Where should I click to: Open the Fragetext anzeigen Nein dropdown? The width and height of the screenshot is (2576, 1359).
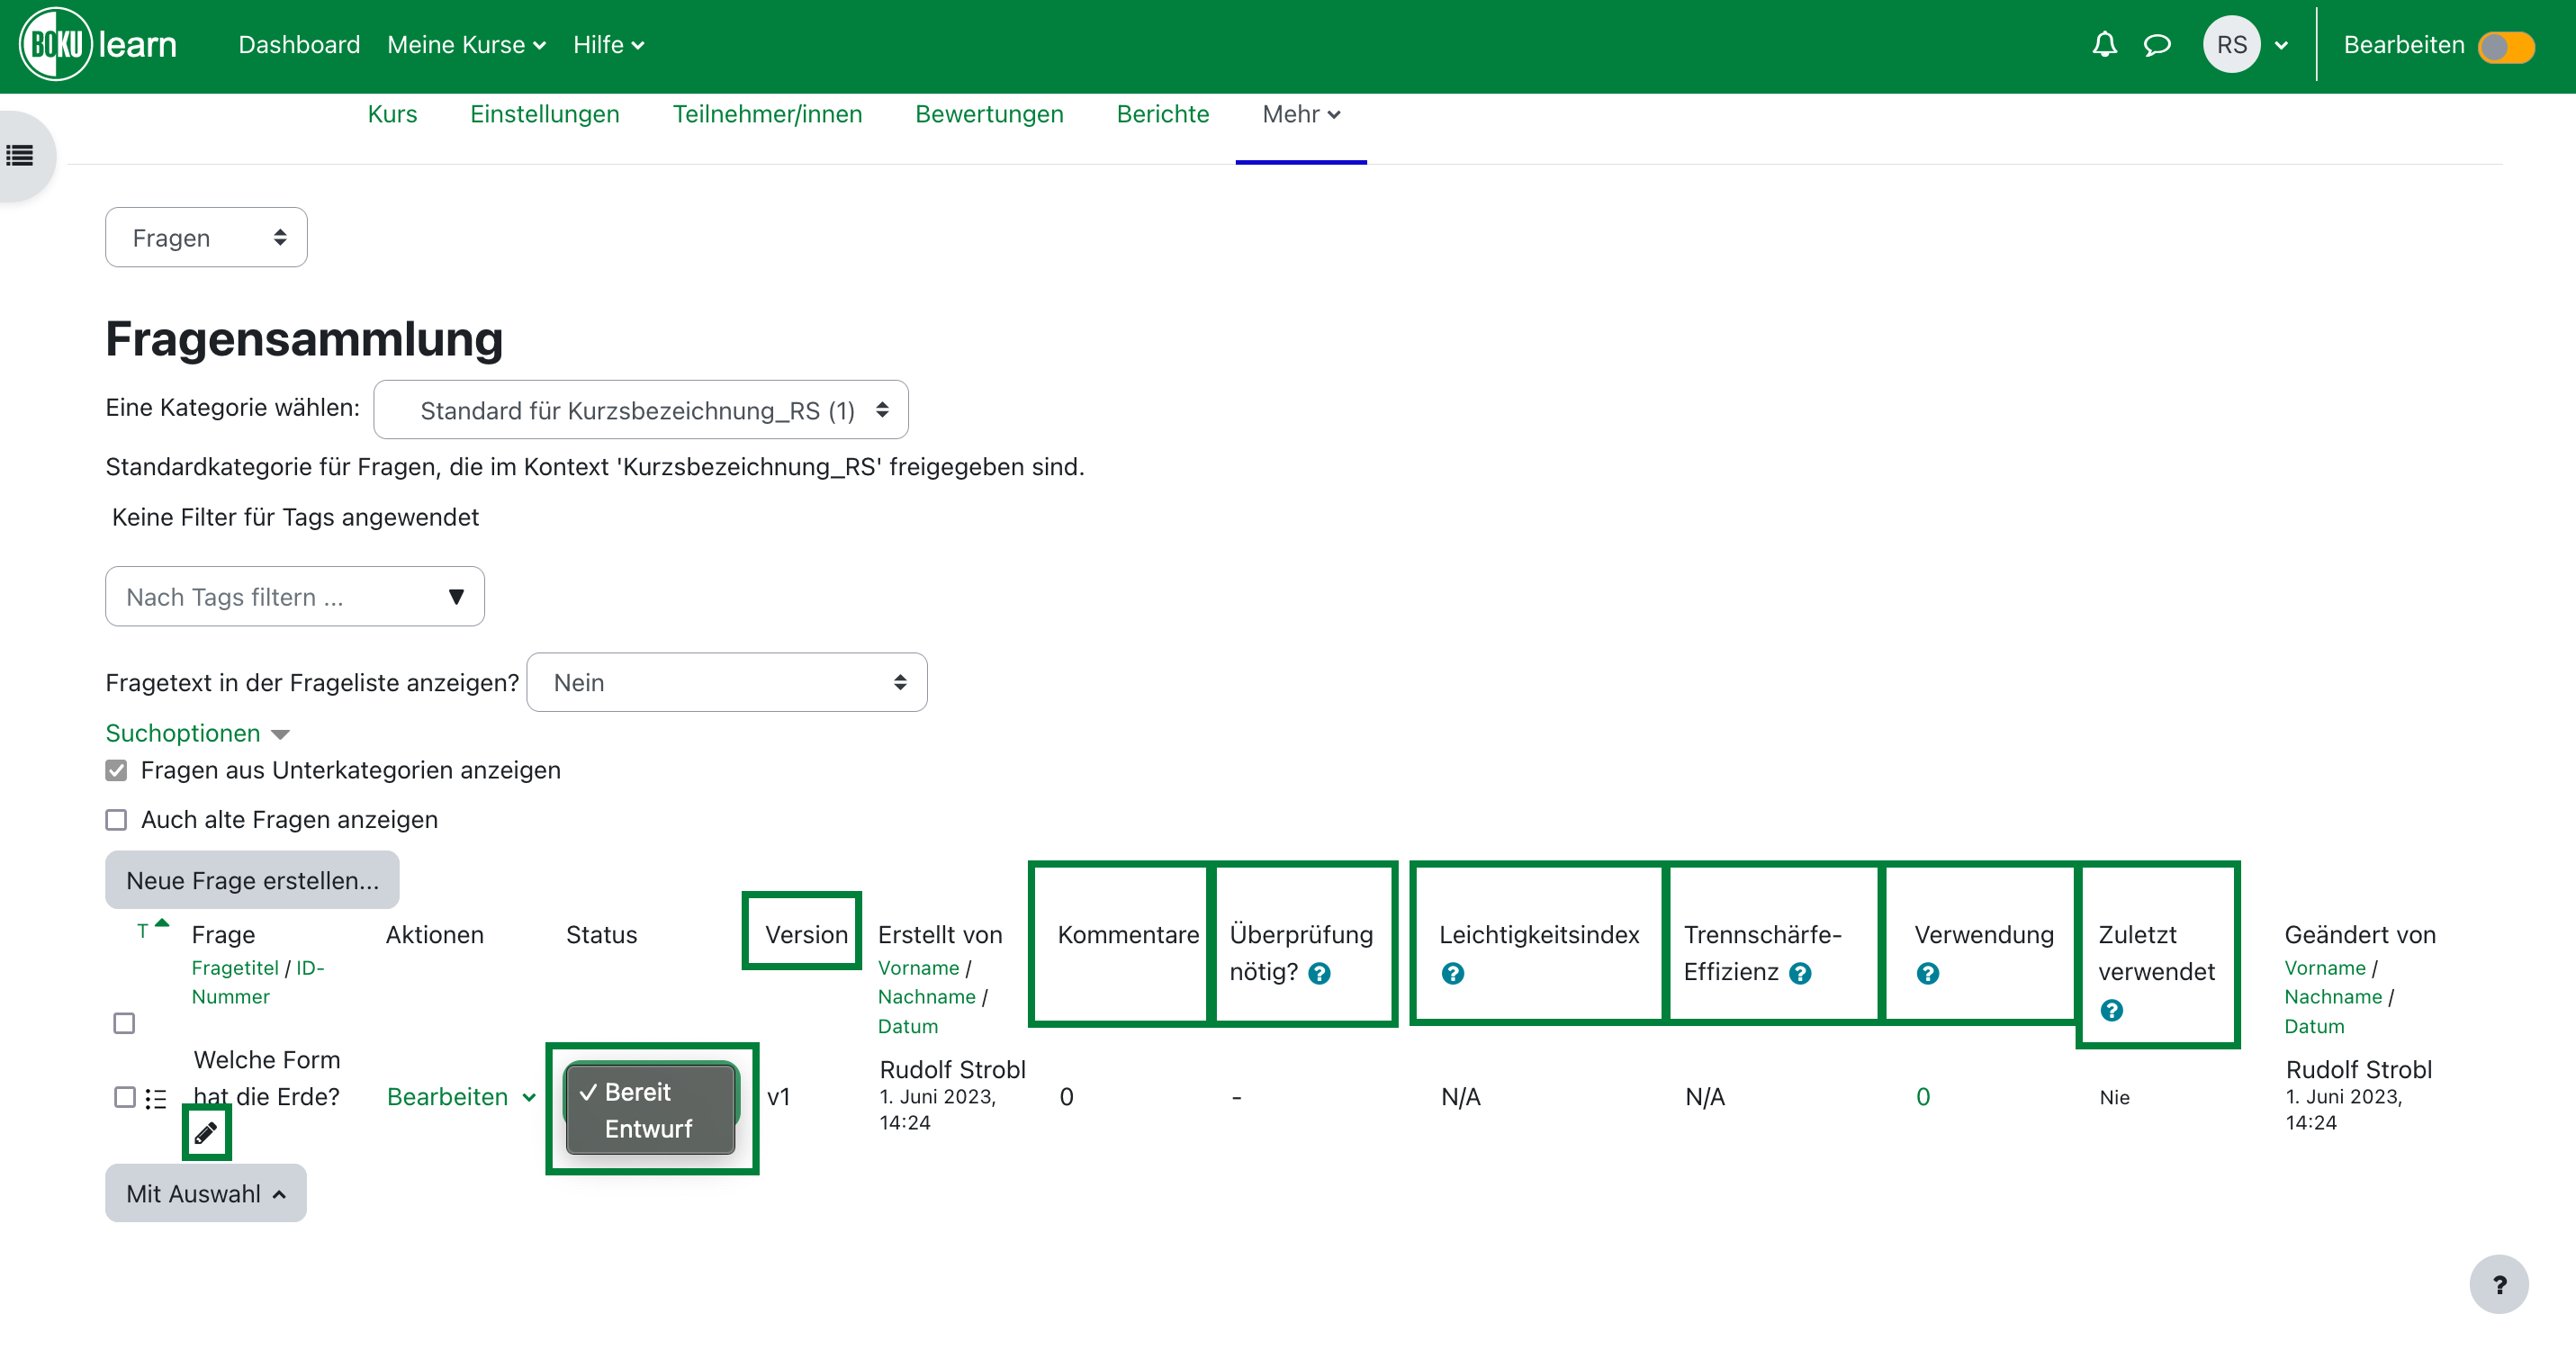tap(727, 682)
